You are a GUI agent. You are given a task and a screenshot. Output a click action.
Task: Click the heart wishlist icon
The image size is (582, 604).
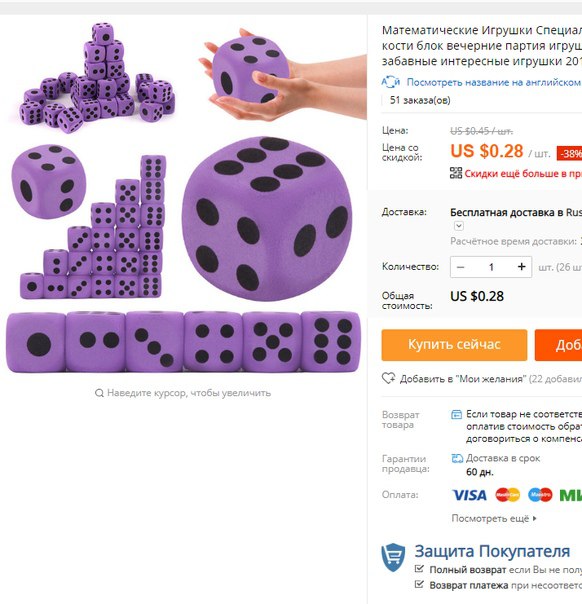(x=388, y=378)
